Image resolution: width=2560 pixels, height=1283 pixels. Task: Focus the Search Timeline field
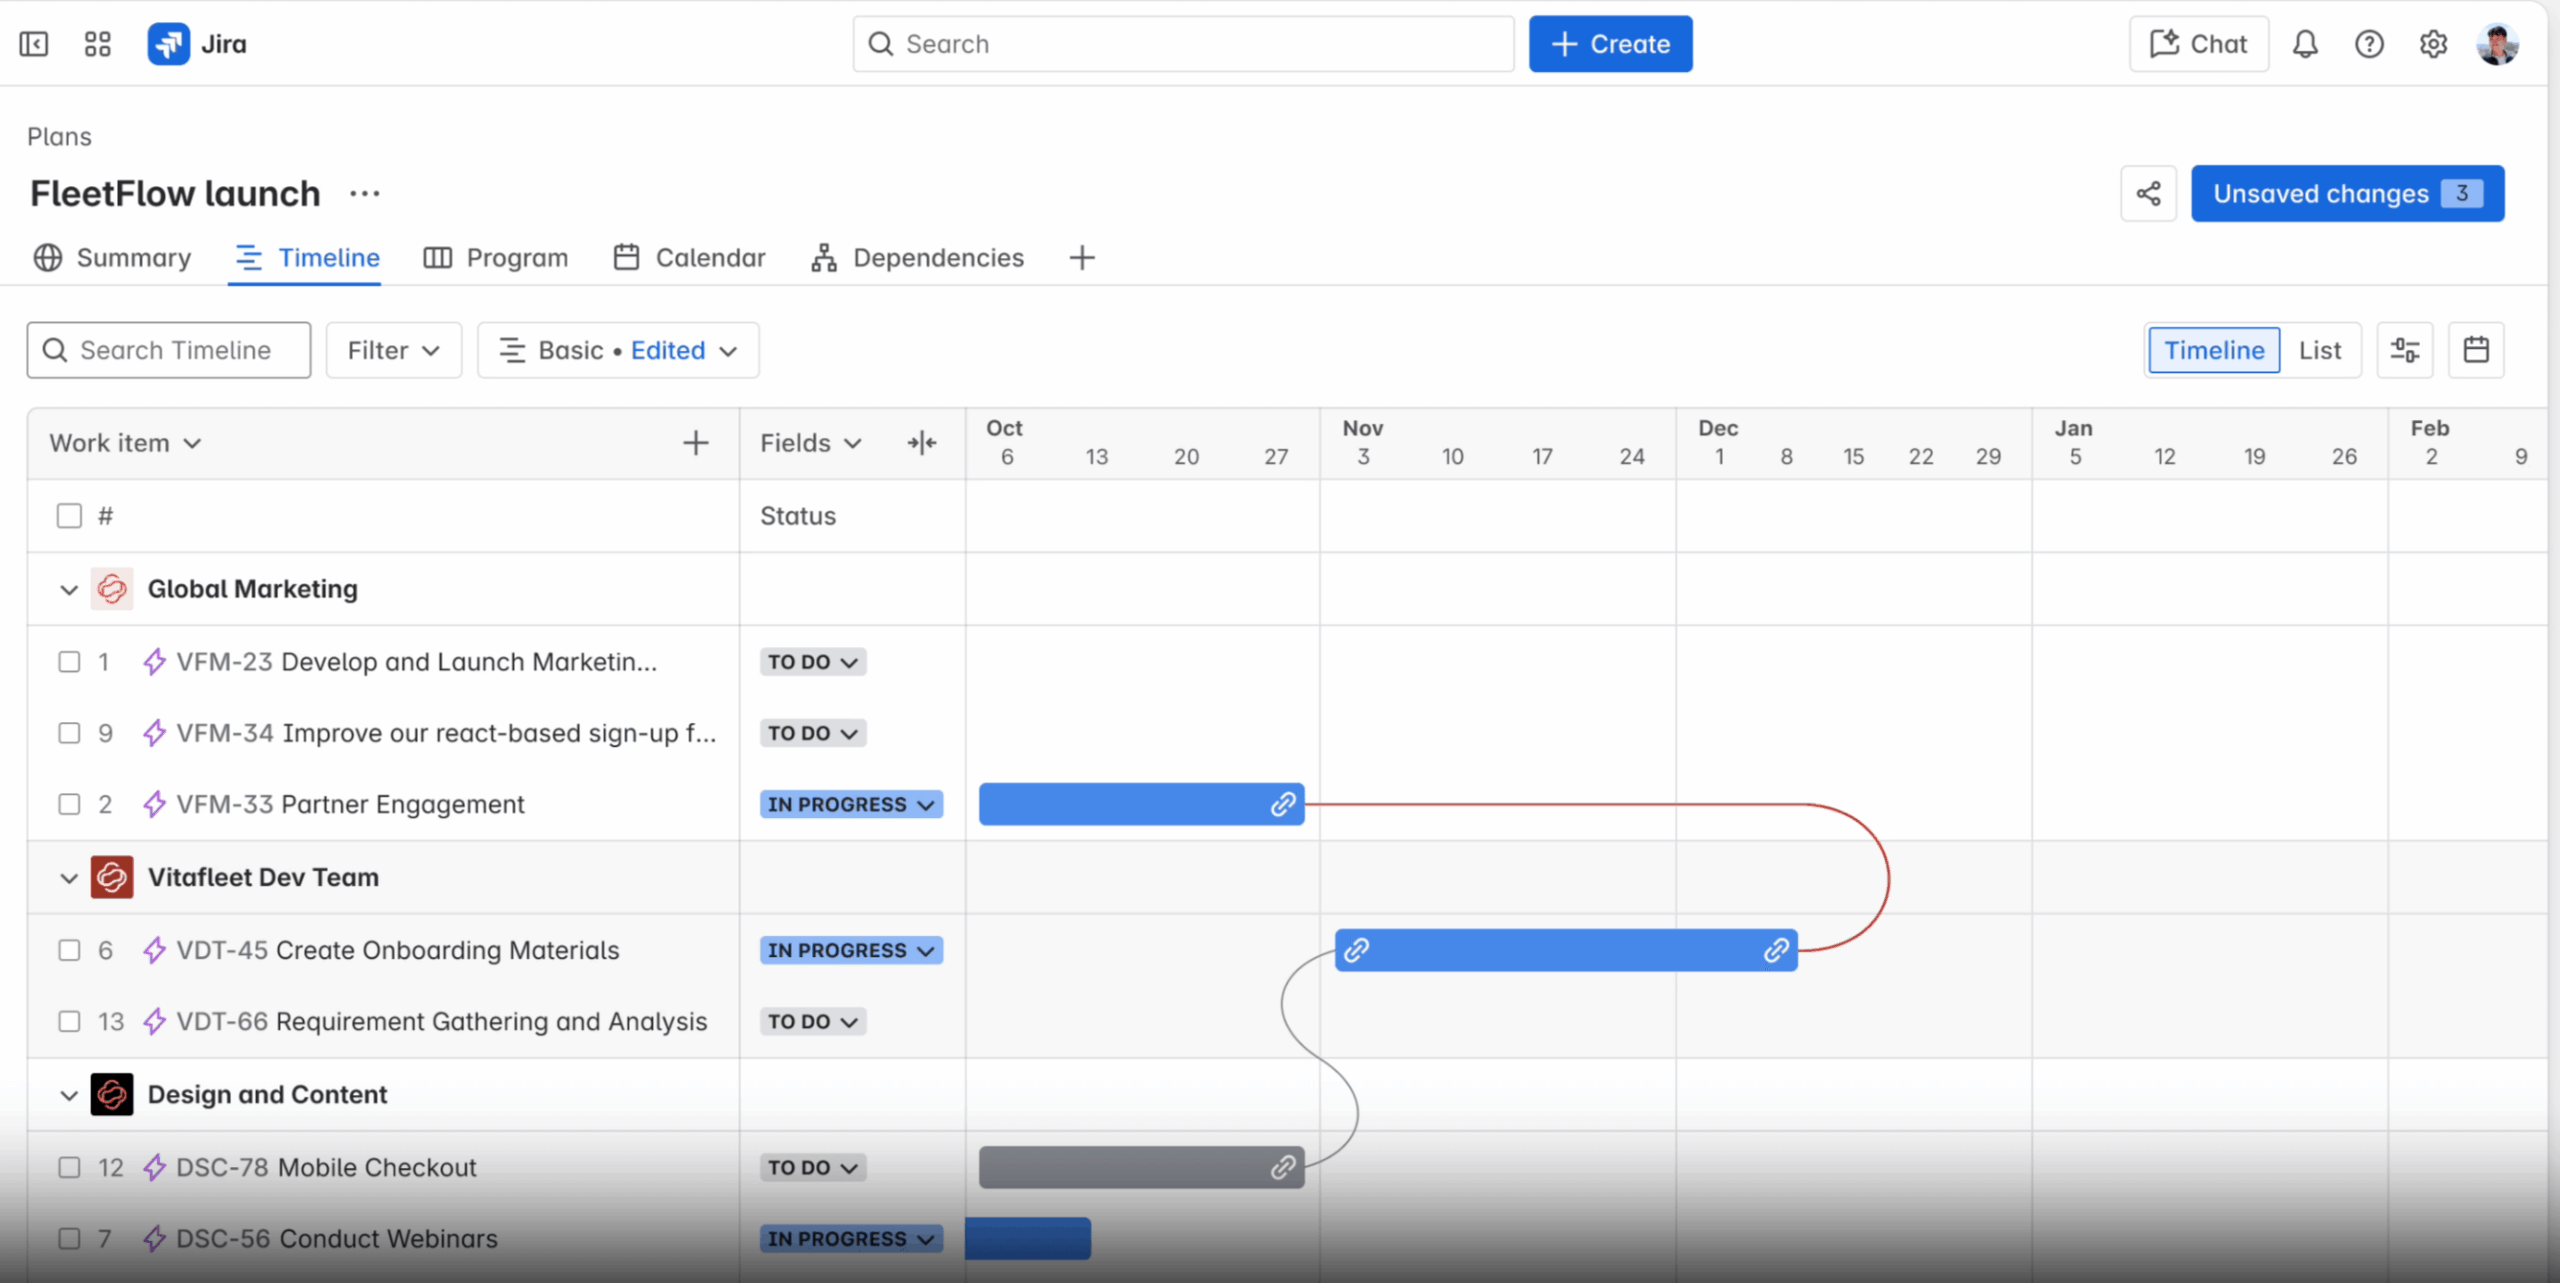click(169, 350)
